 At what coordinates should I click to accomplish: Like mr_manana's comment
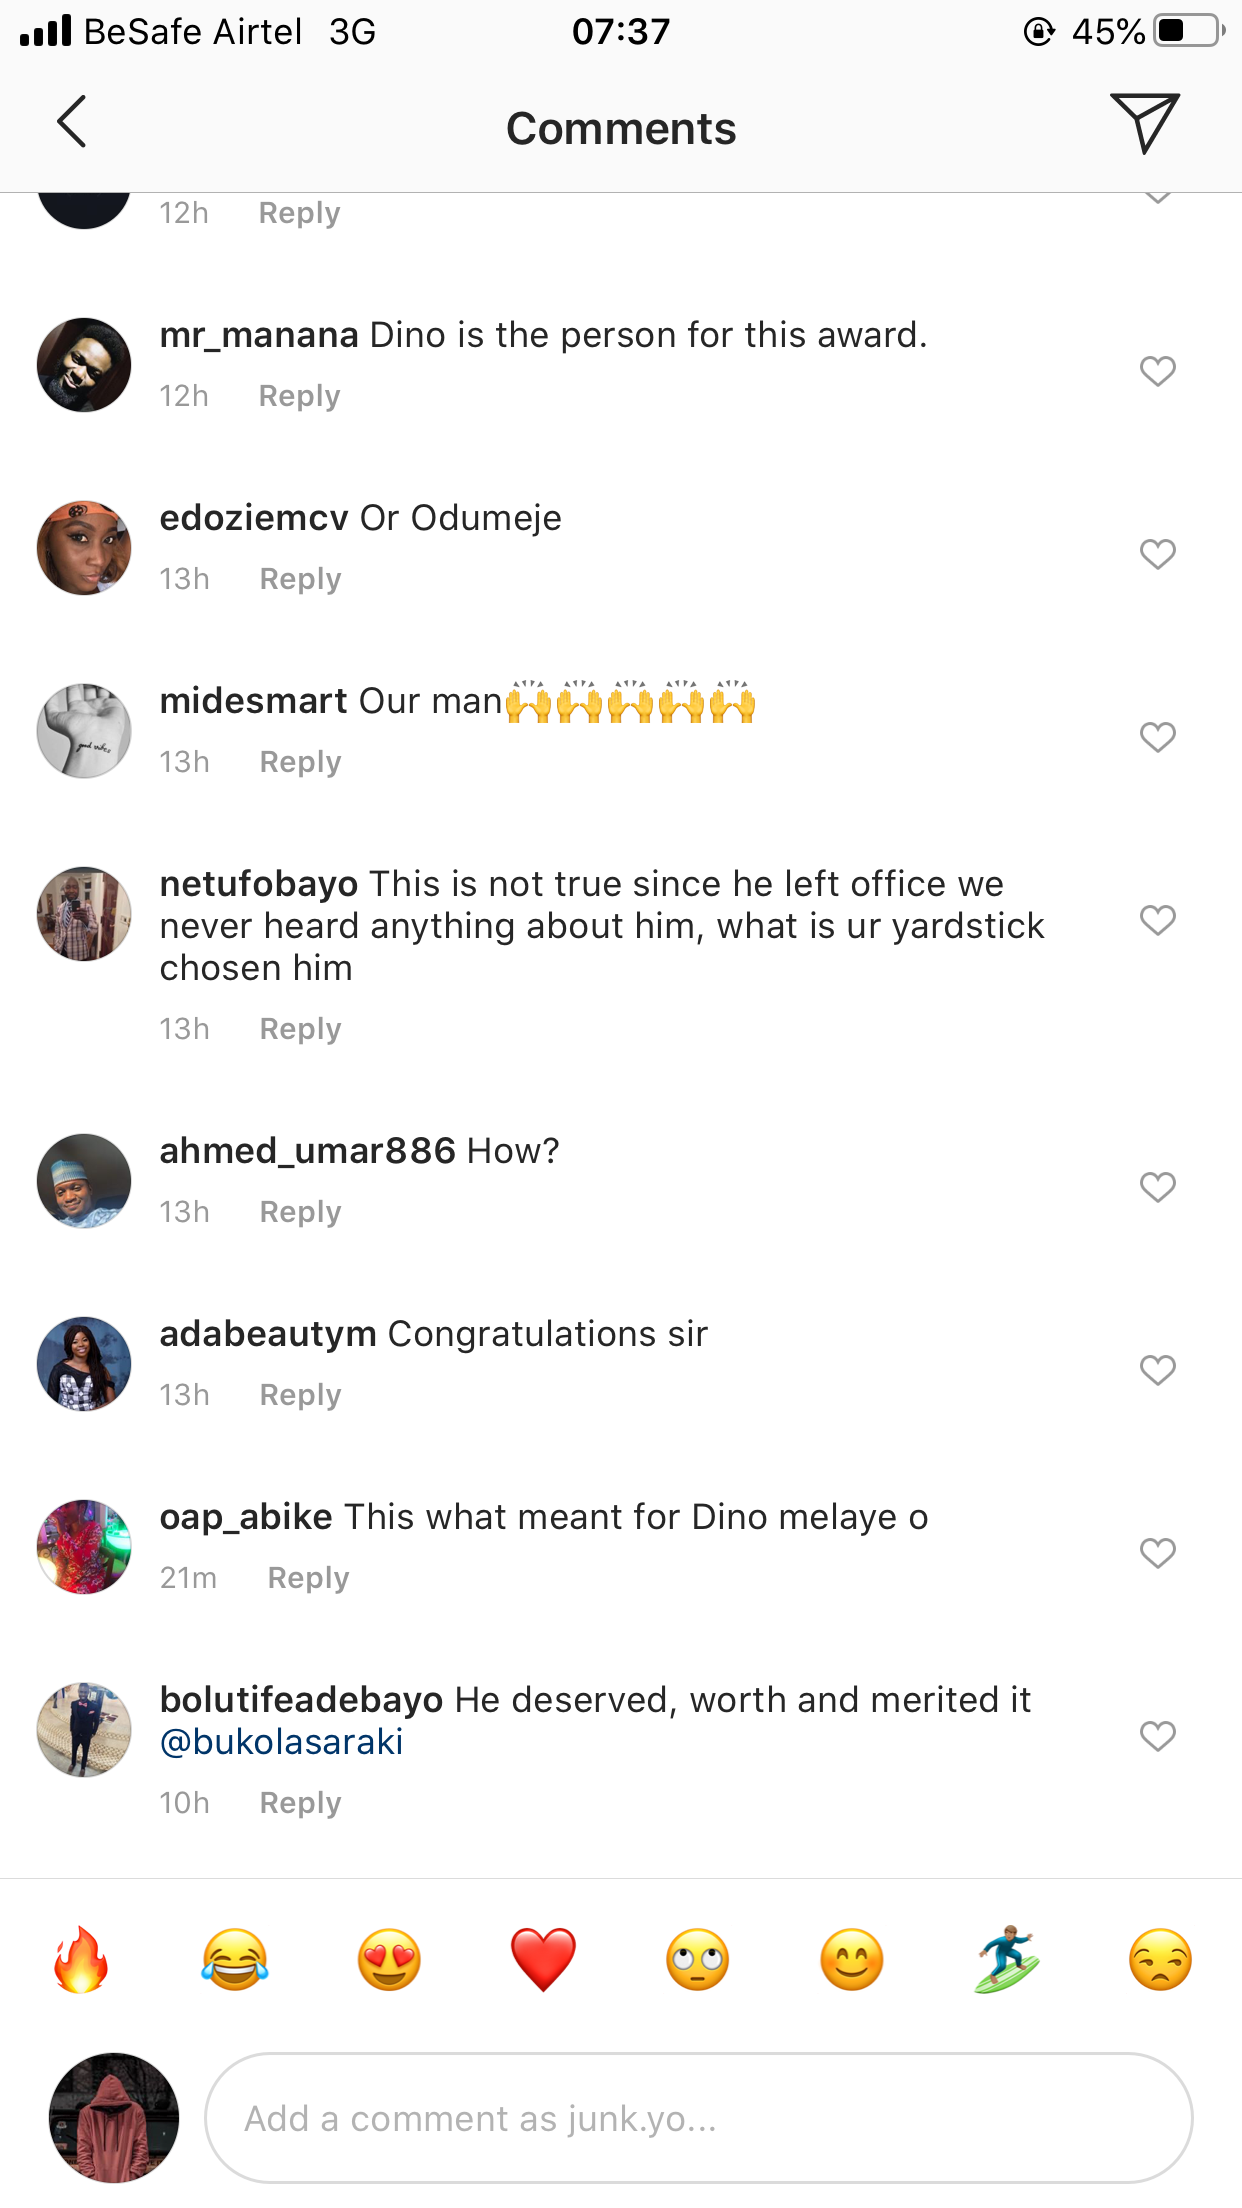[x=1157, y=371]
